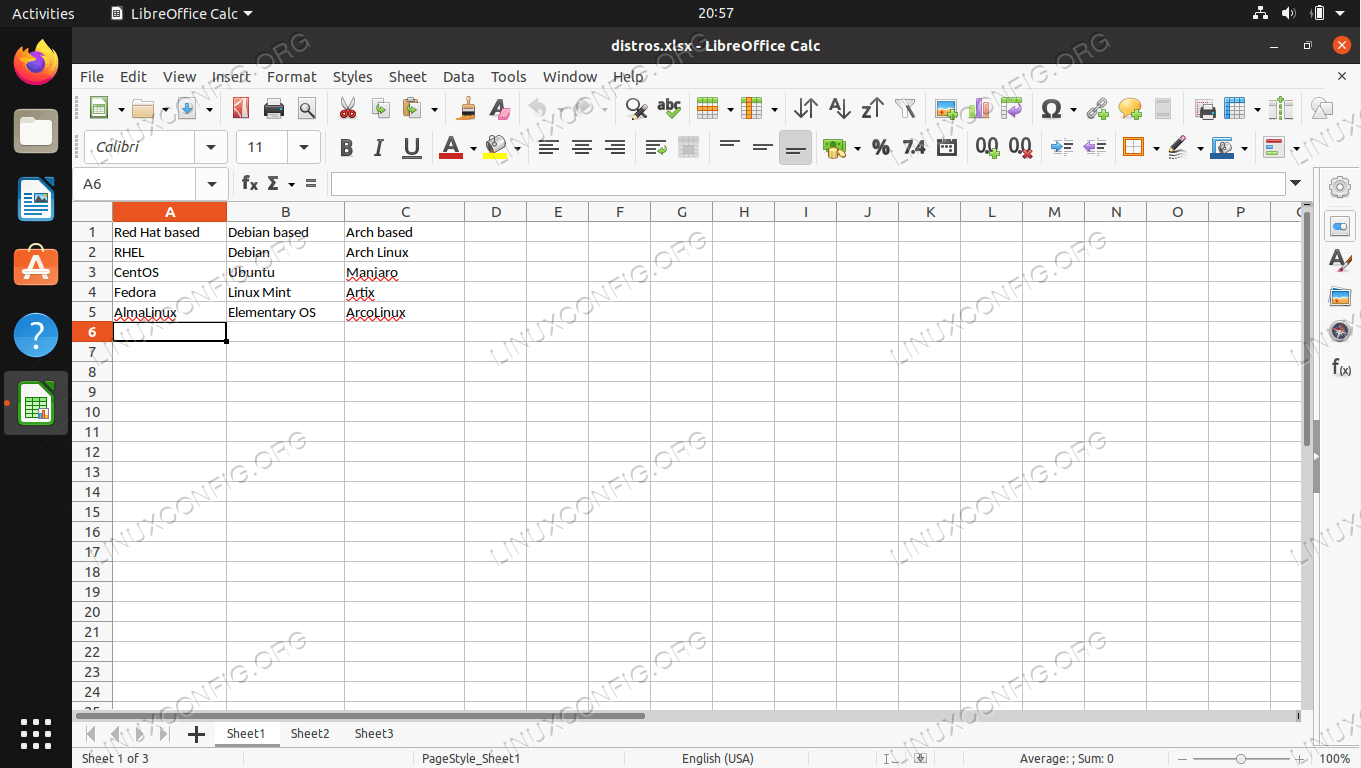Add a new sheet with plus button
This screenshot has width=1361, height=768.
[x=196, y=734]
